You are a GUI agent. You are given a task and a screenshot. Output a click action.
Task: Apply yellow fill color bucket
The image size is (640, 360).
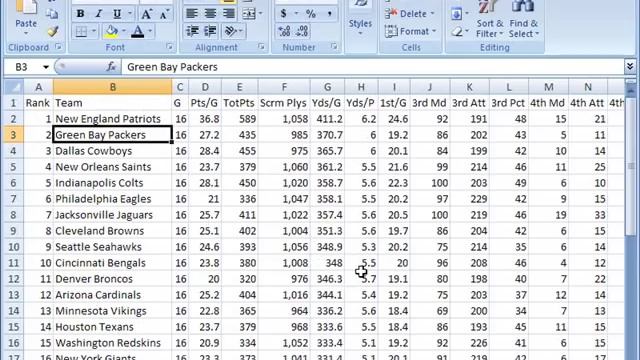point(111,31)
